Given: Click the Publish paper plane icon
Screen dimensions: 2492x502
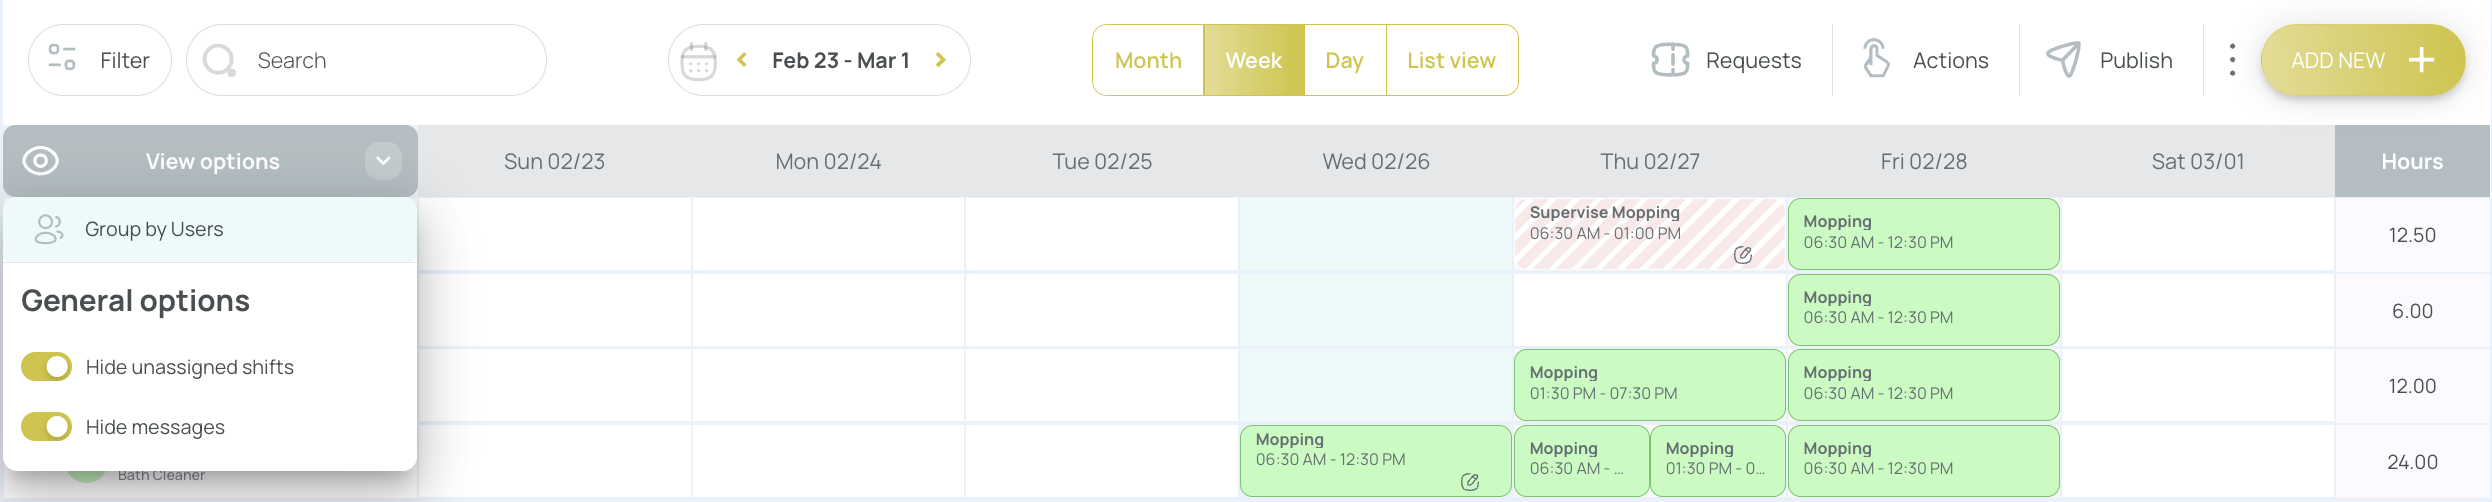Looking at the screenshot, I should point(2063,59).
